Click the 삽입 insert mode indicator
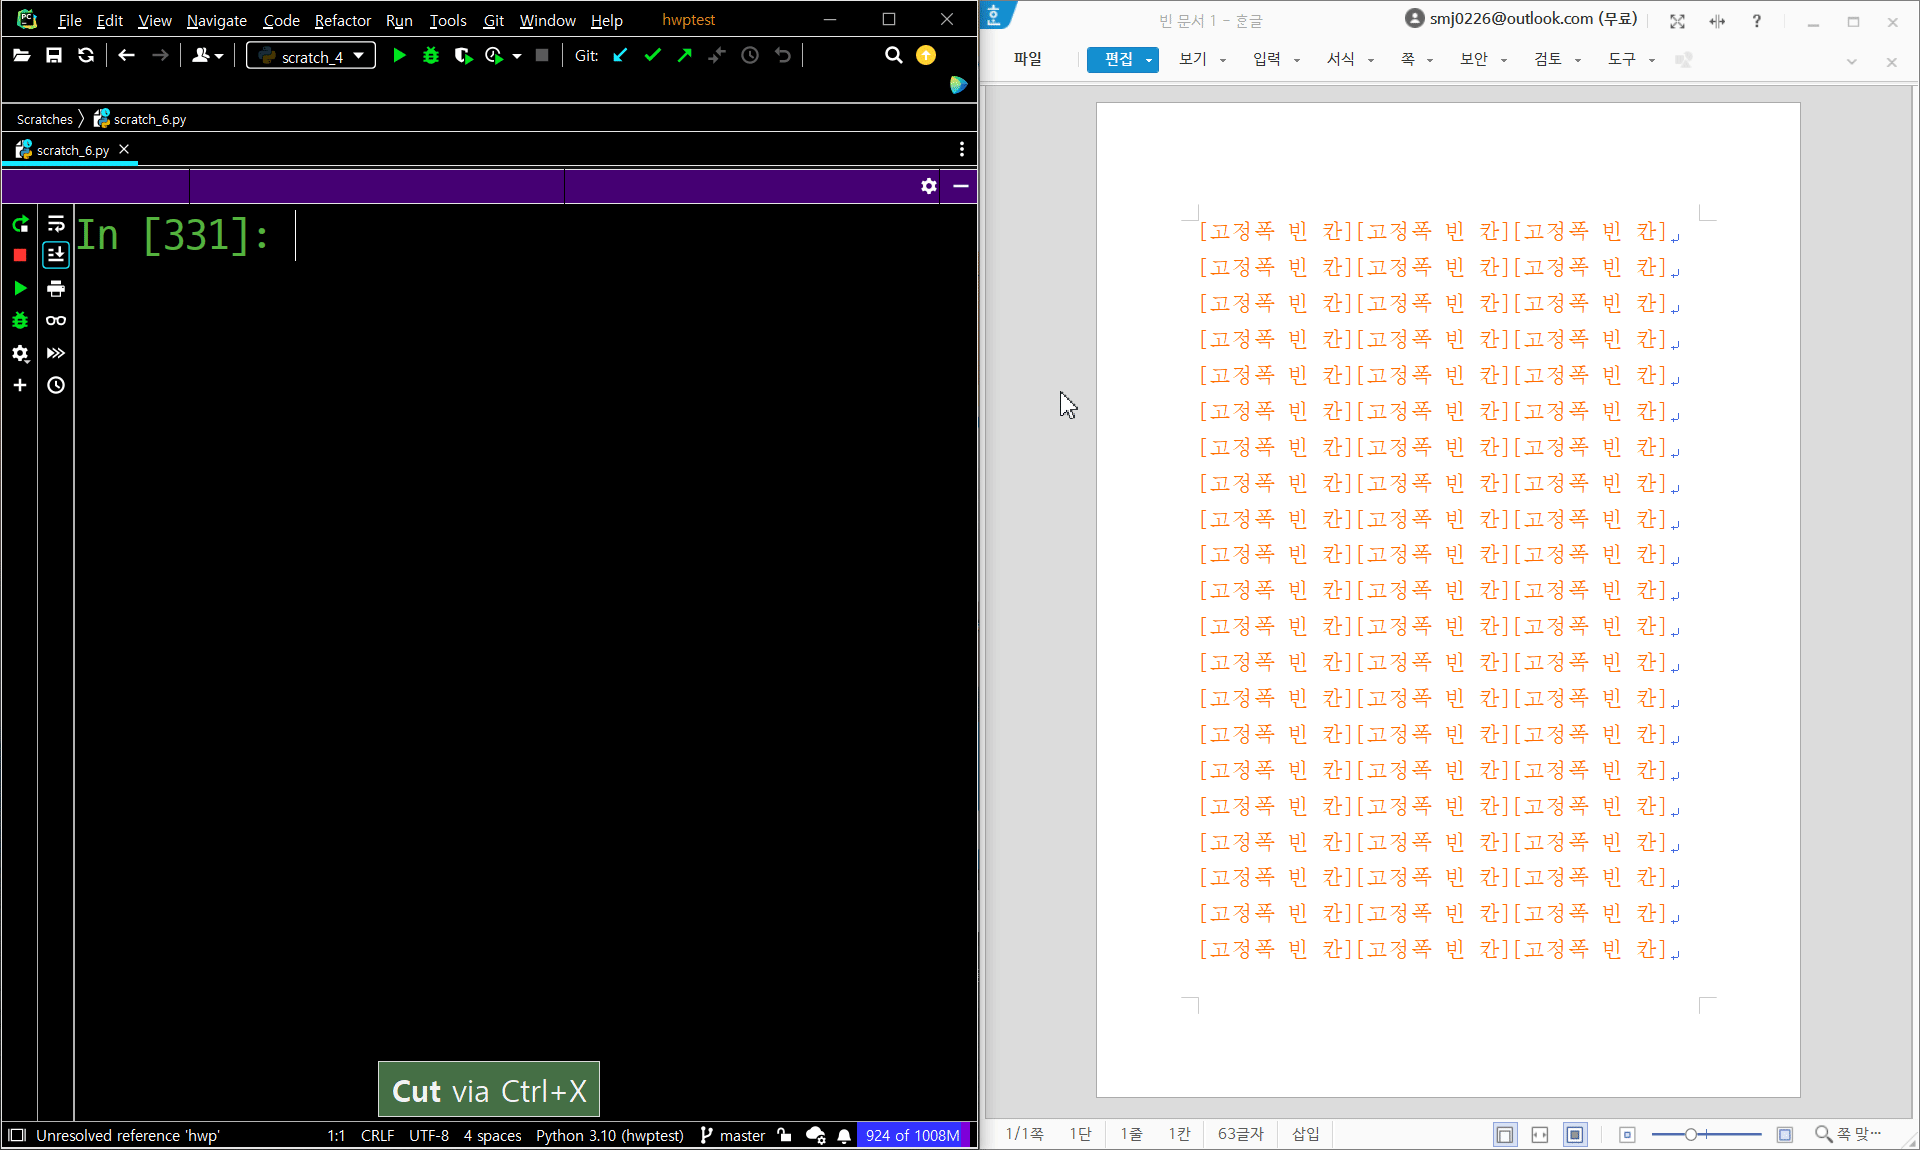 coord(1305,1134)
